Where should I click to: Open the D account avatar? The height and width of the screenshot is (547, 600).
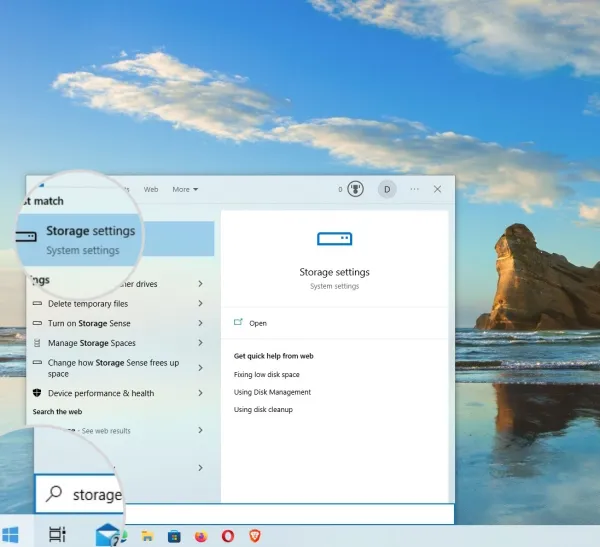point(387,189)
